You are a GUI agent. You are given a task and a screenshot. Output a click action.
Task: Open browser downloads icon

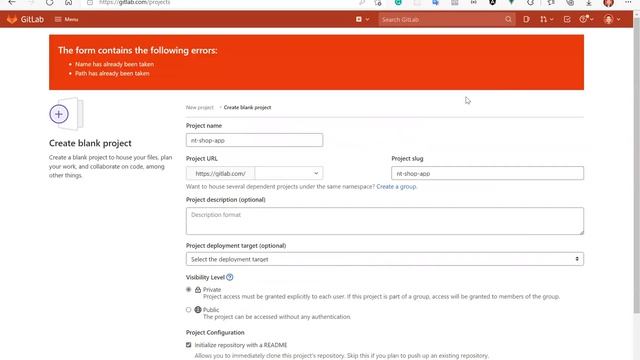(x=589, y=2)
